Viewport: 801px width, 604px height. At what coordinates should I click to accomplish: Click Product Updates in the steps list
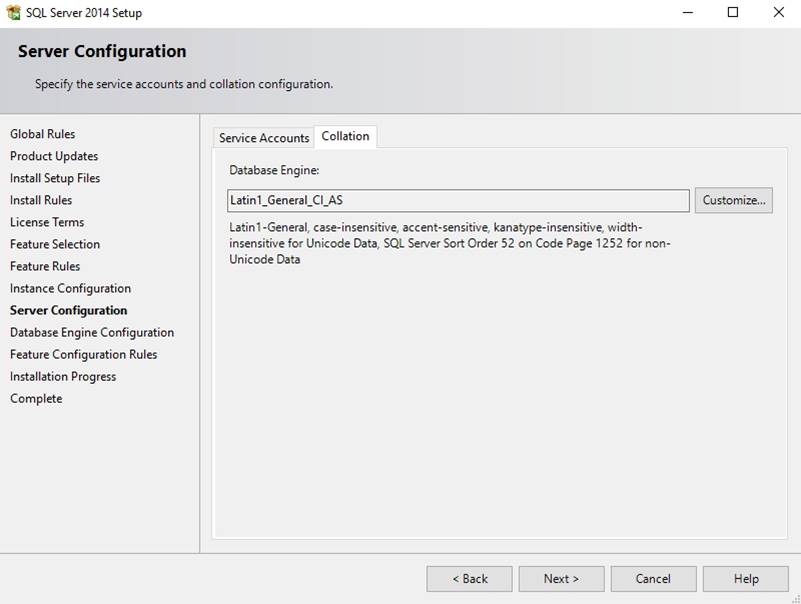pyautogui.click(x=54, y=156)
